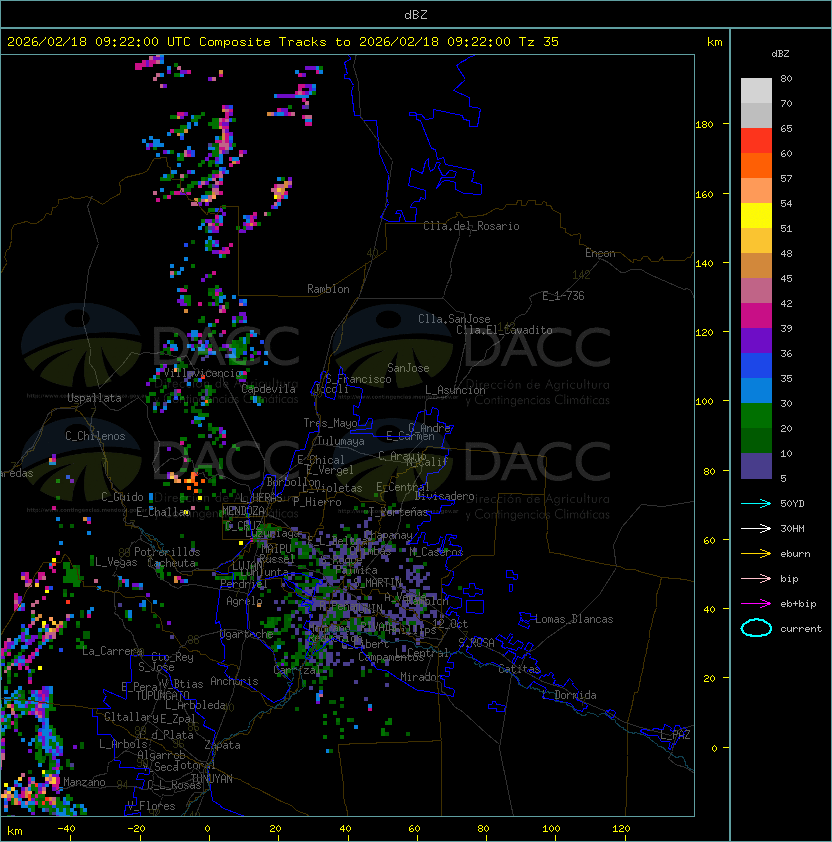Click the 'V_Flores' map label
This screenshot has width=832, height=842.
click(151, 806)
